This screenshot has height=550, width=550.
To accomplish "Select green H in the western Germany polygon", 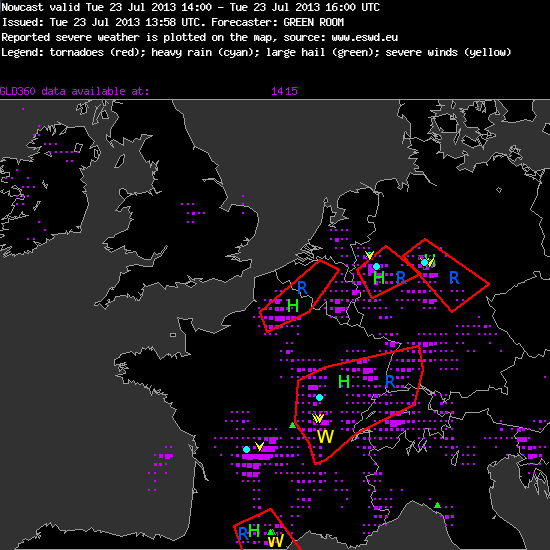I will [379, 278].
